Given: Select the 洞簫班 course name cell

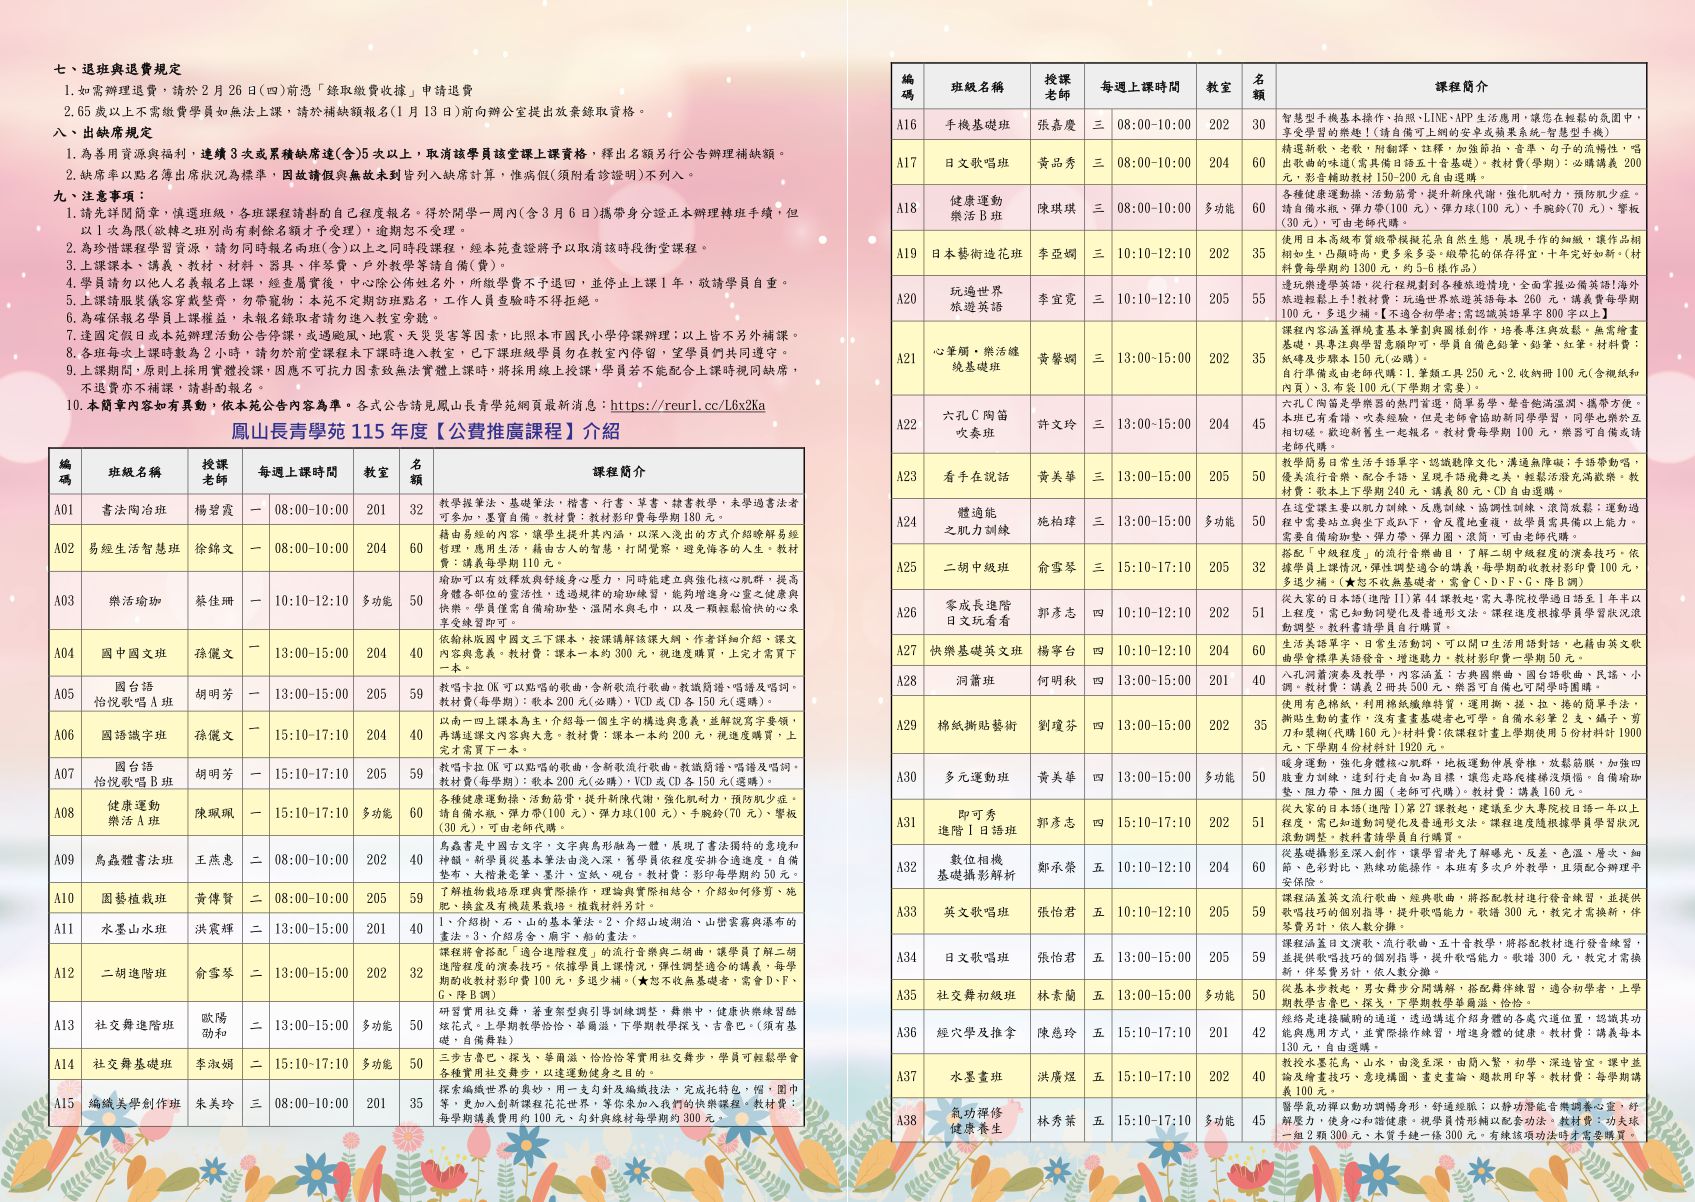Looking at the screenshot, I should coord(976,680).
